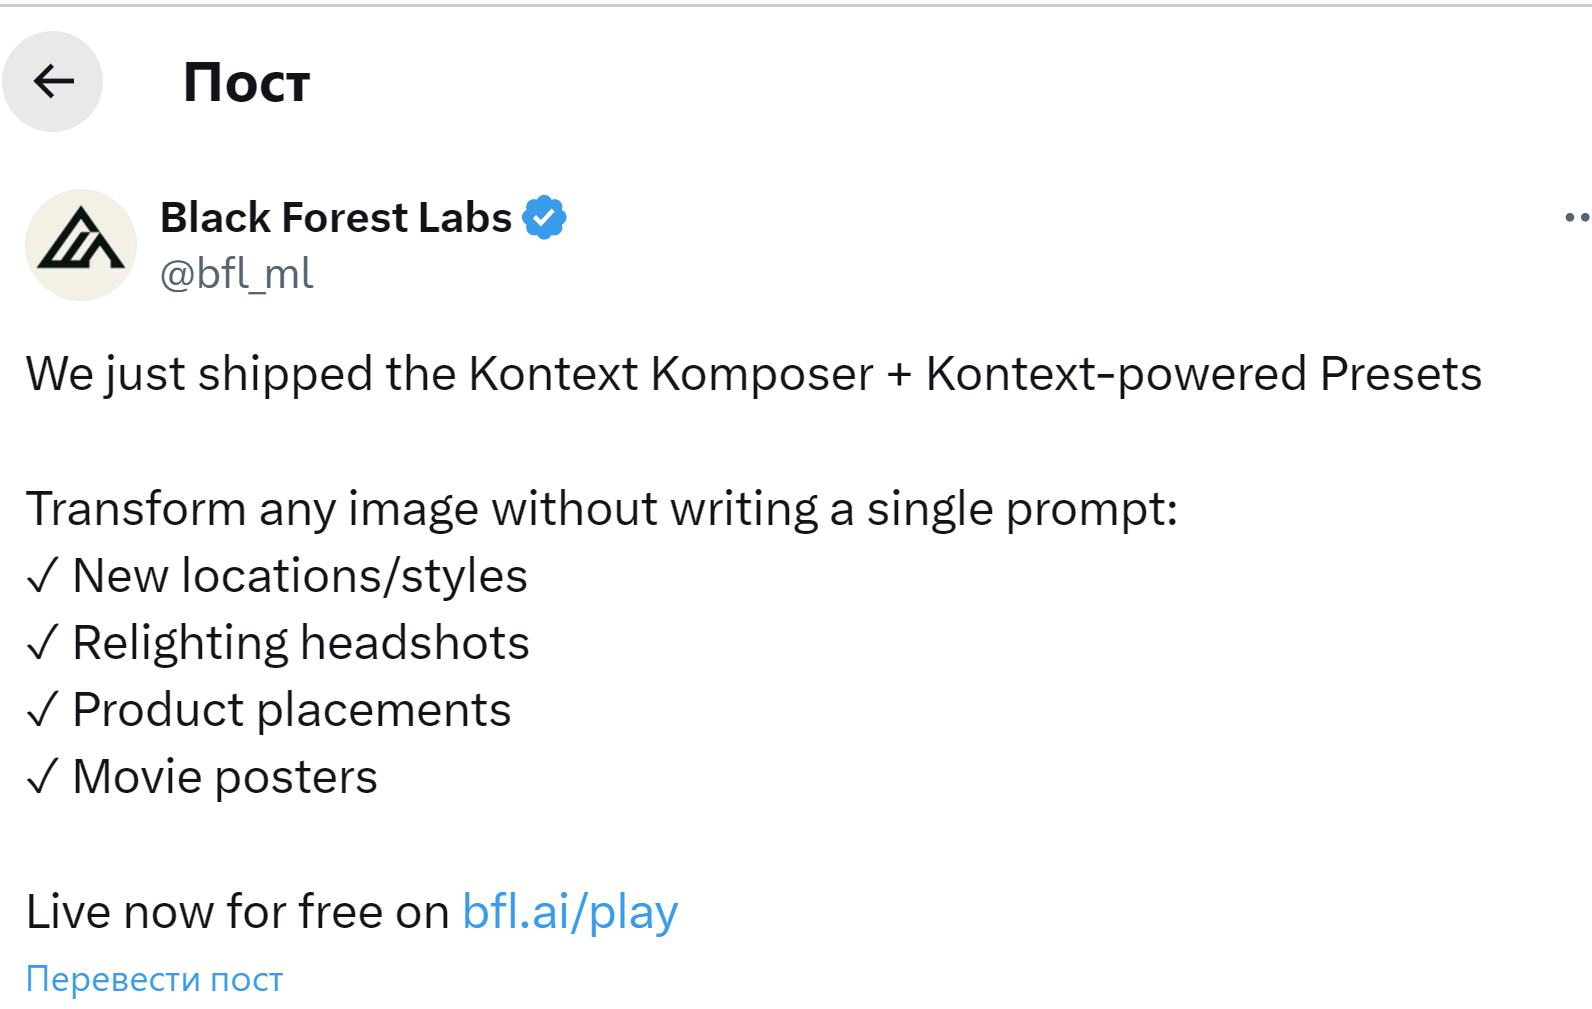The image size is (1592, 1009).
Task: Open the Black Forest Labs profile avatar
Action: click(x=80, y=245)
